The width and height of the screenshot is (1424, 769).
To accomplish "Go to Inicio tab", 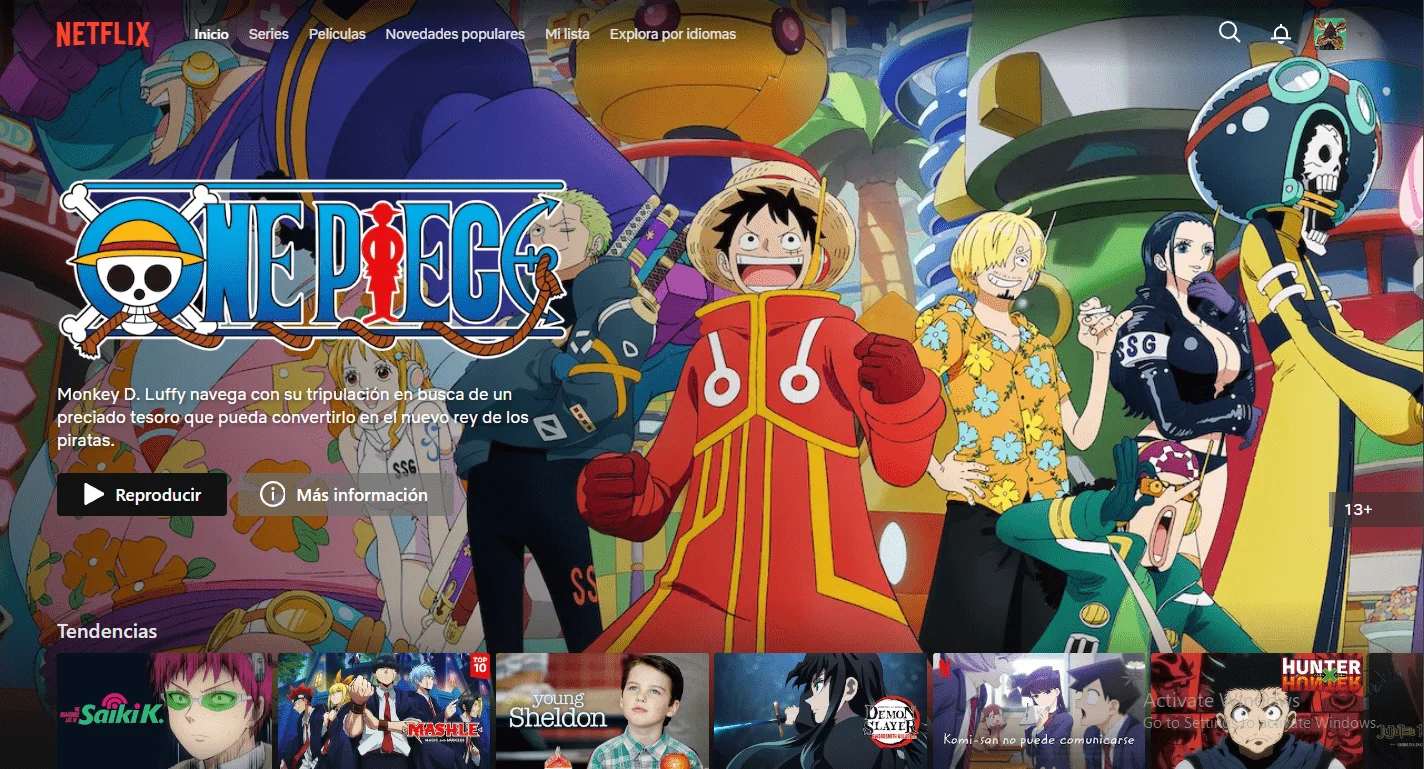I will pos(211,34).
